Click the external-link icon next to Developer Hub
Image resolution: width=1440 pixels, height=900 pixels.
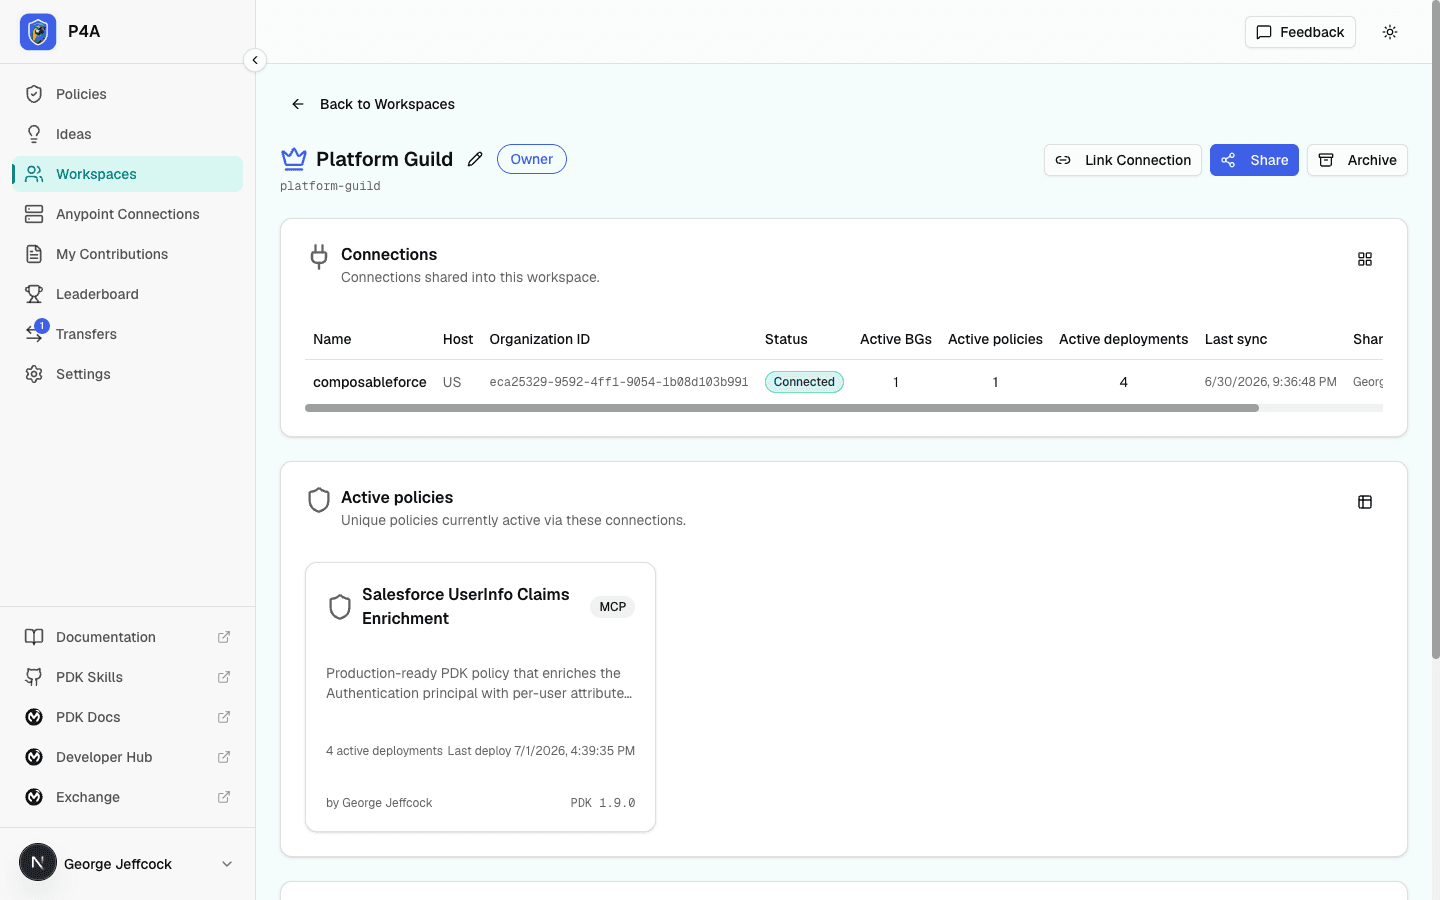point(224,757)
